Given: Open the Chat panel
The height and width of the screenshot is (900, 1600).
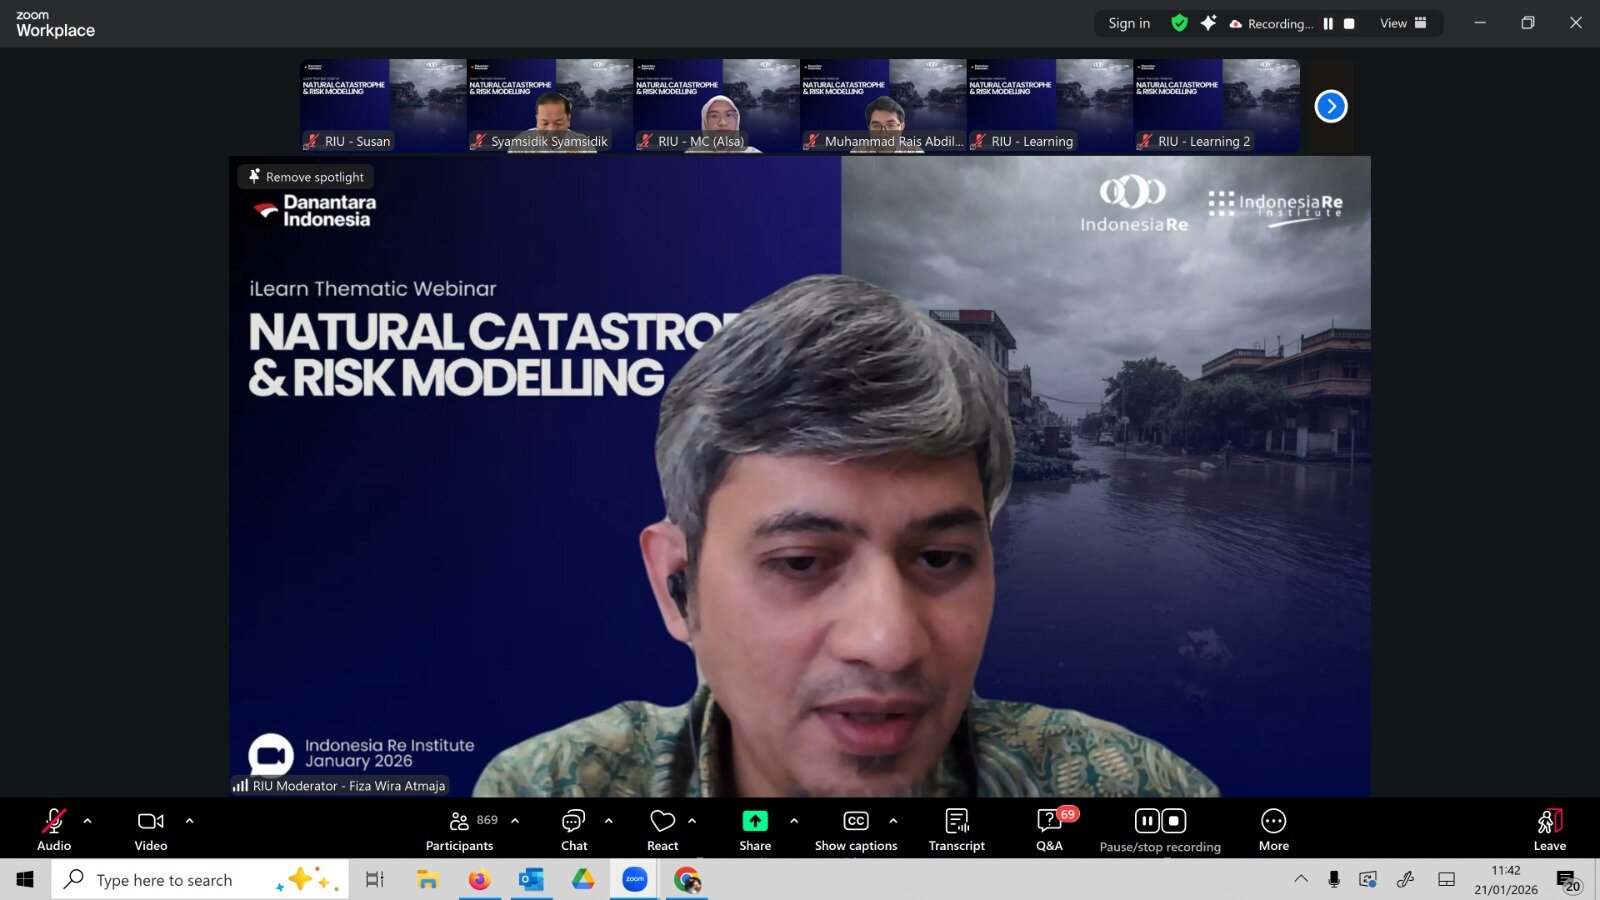Looking at the screenshot, I should tap(574, 830).
